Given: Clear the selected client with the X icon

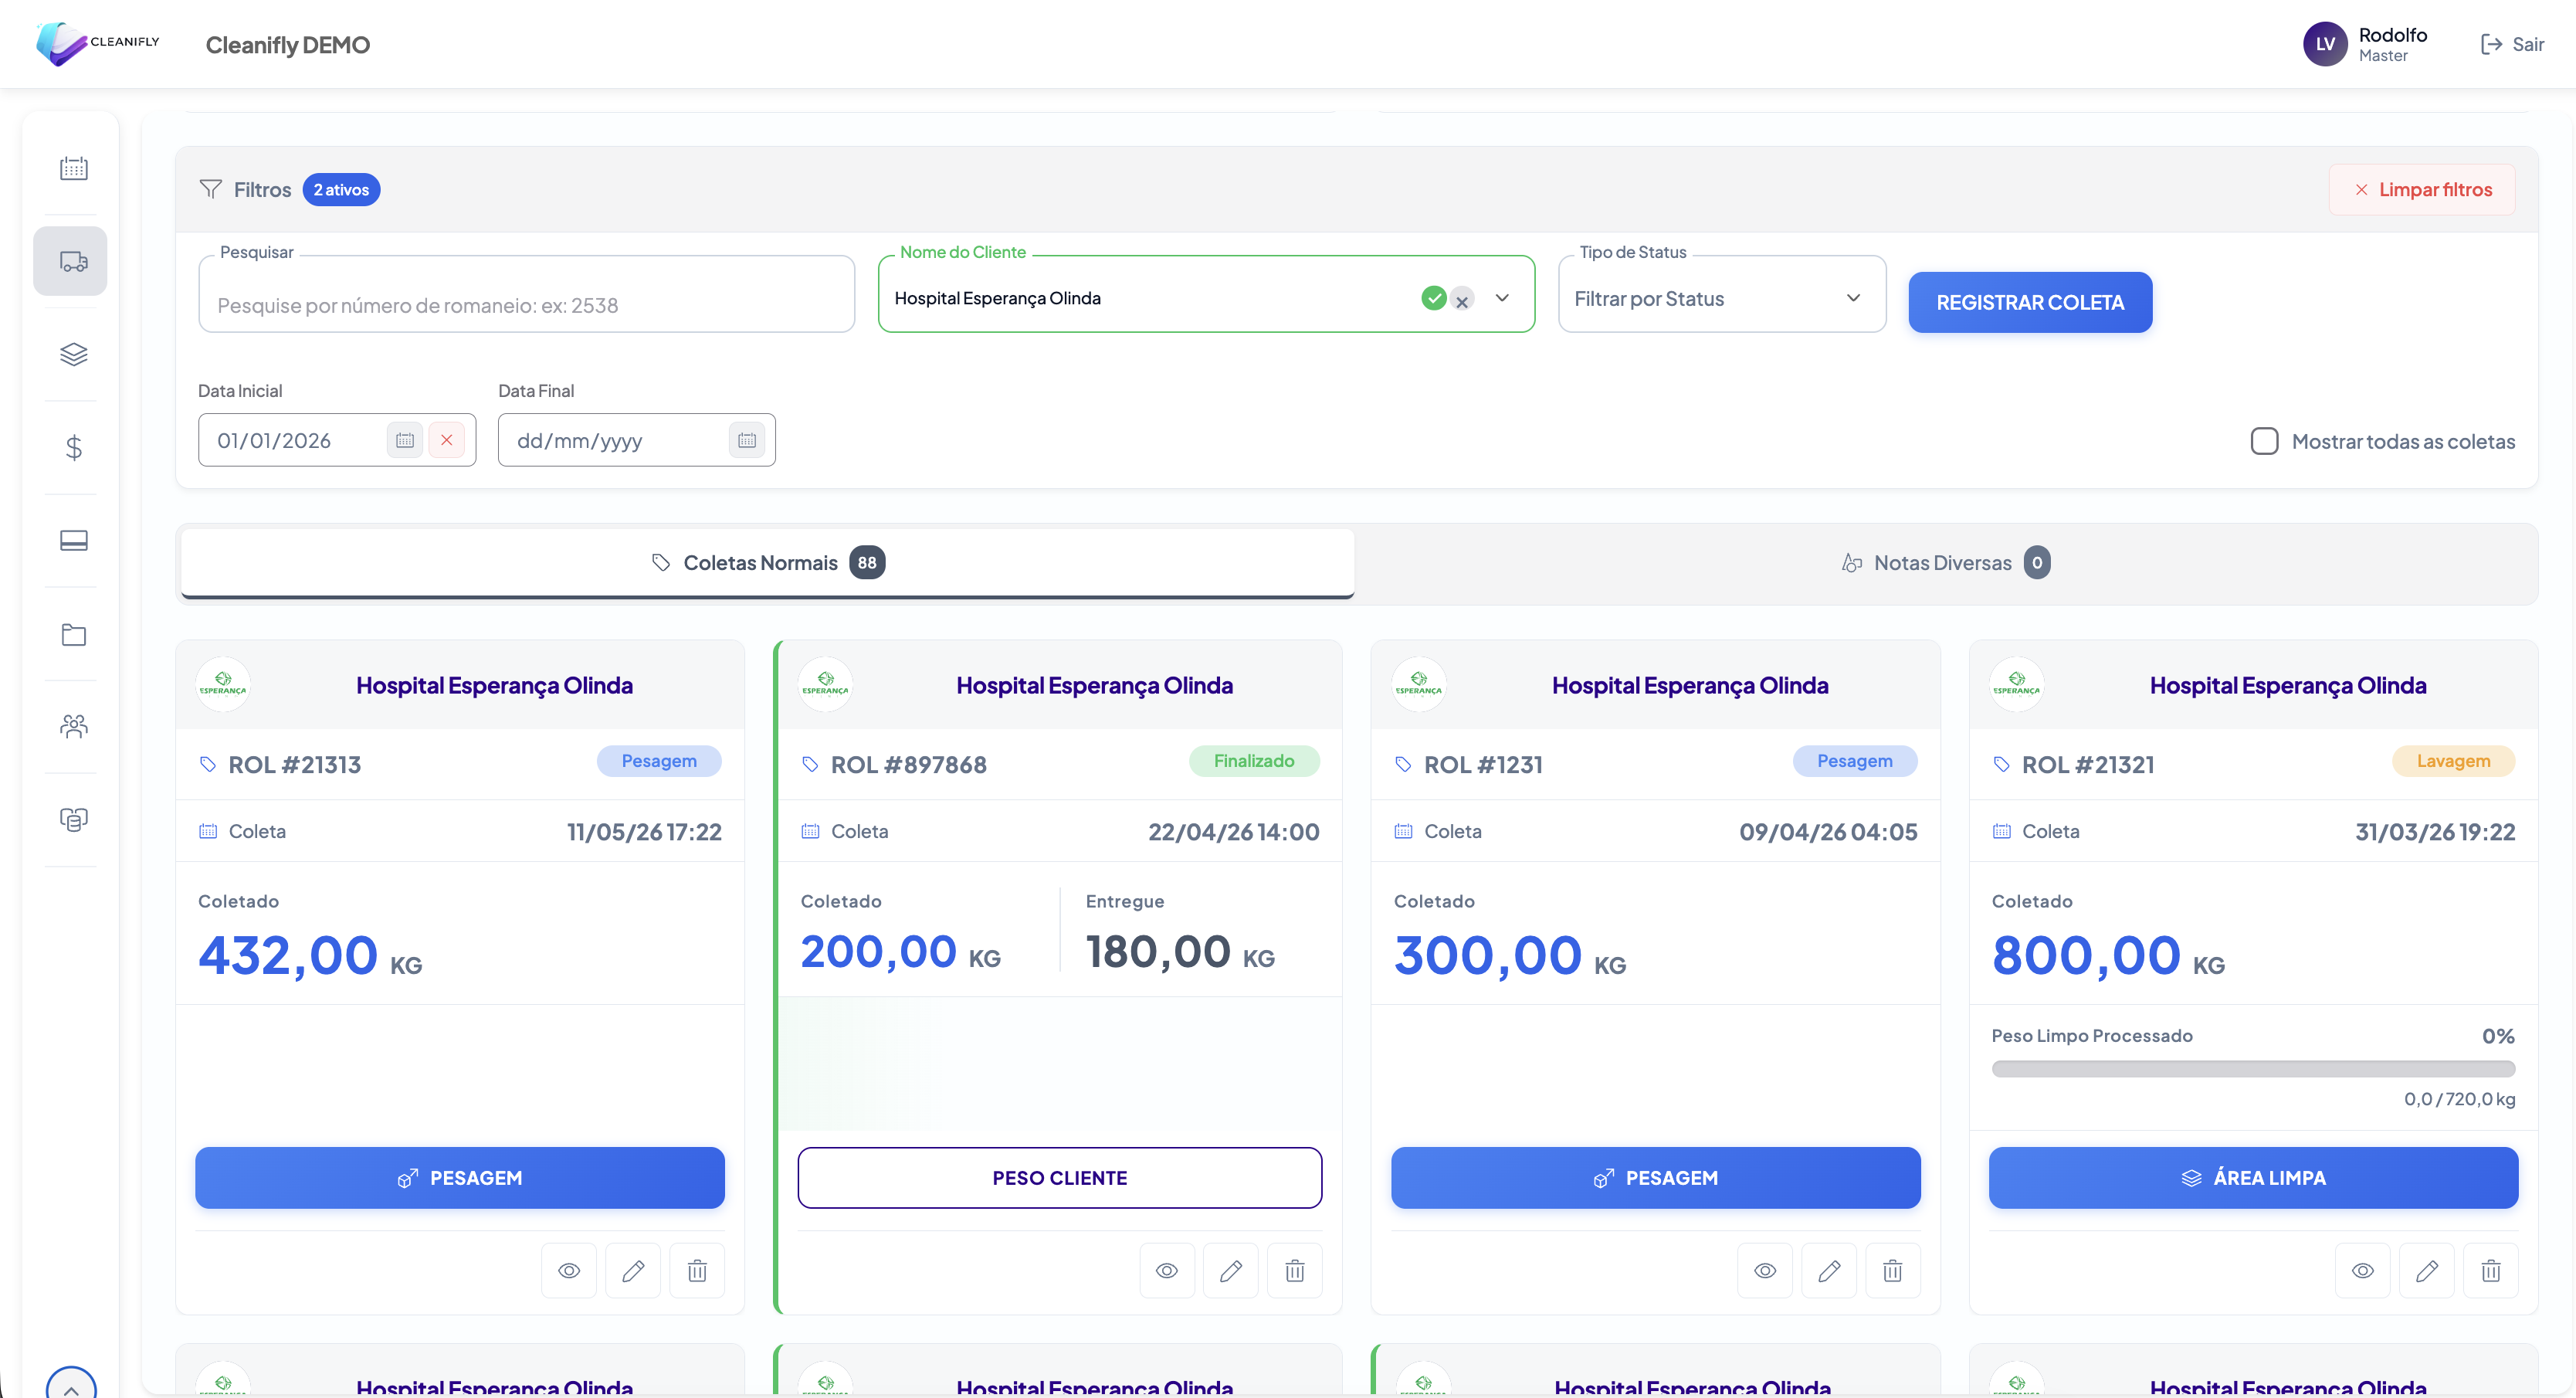Looking at the screenshot, I should coord(1462,299).
